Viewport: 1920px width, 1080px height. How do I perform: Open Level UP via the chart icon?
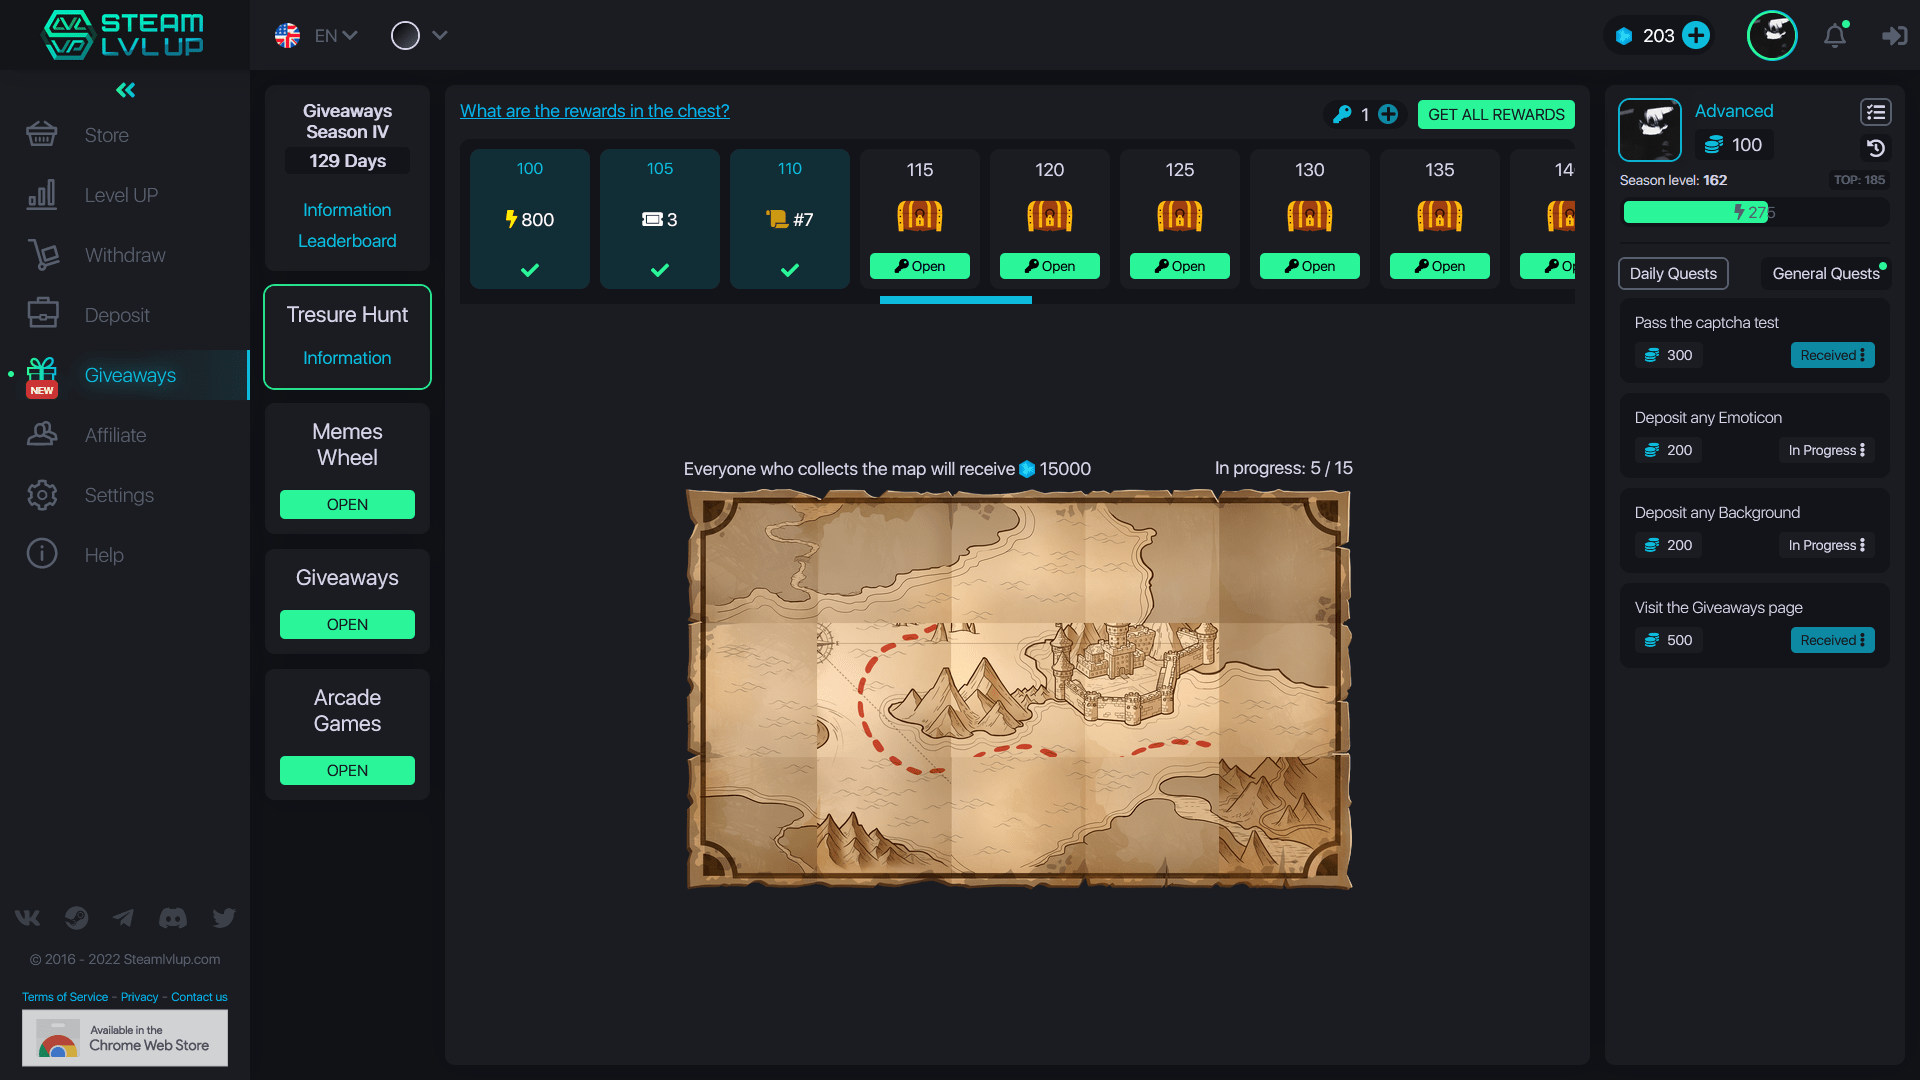point(42,194)
